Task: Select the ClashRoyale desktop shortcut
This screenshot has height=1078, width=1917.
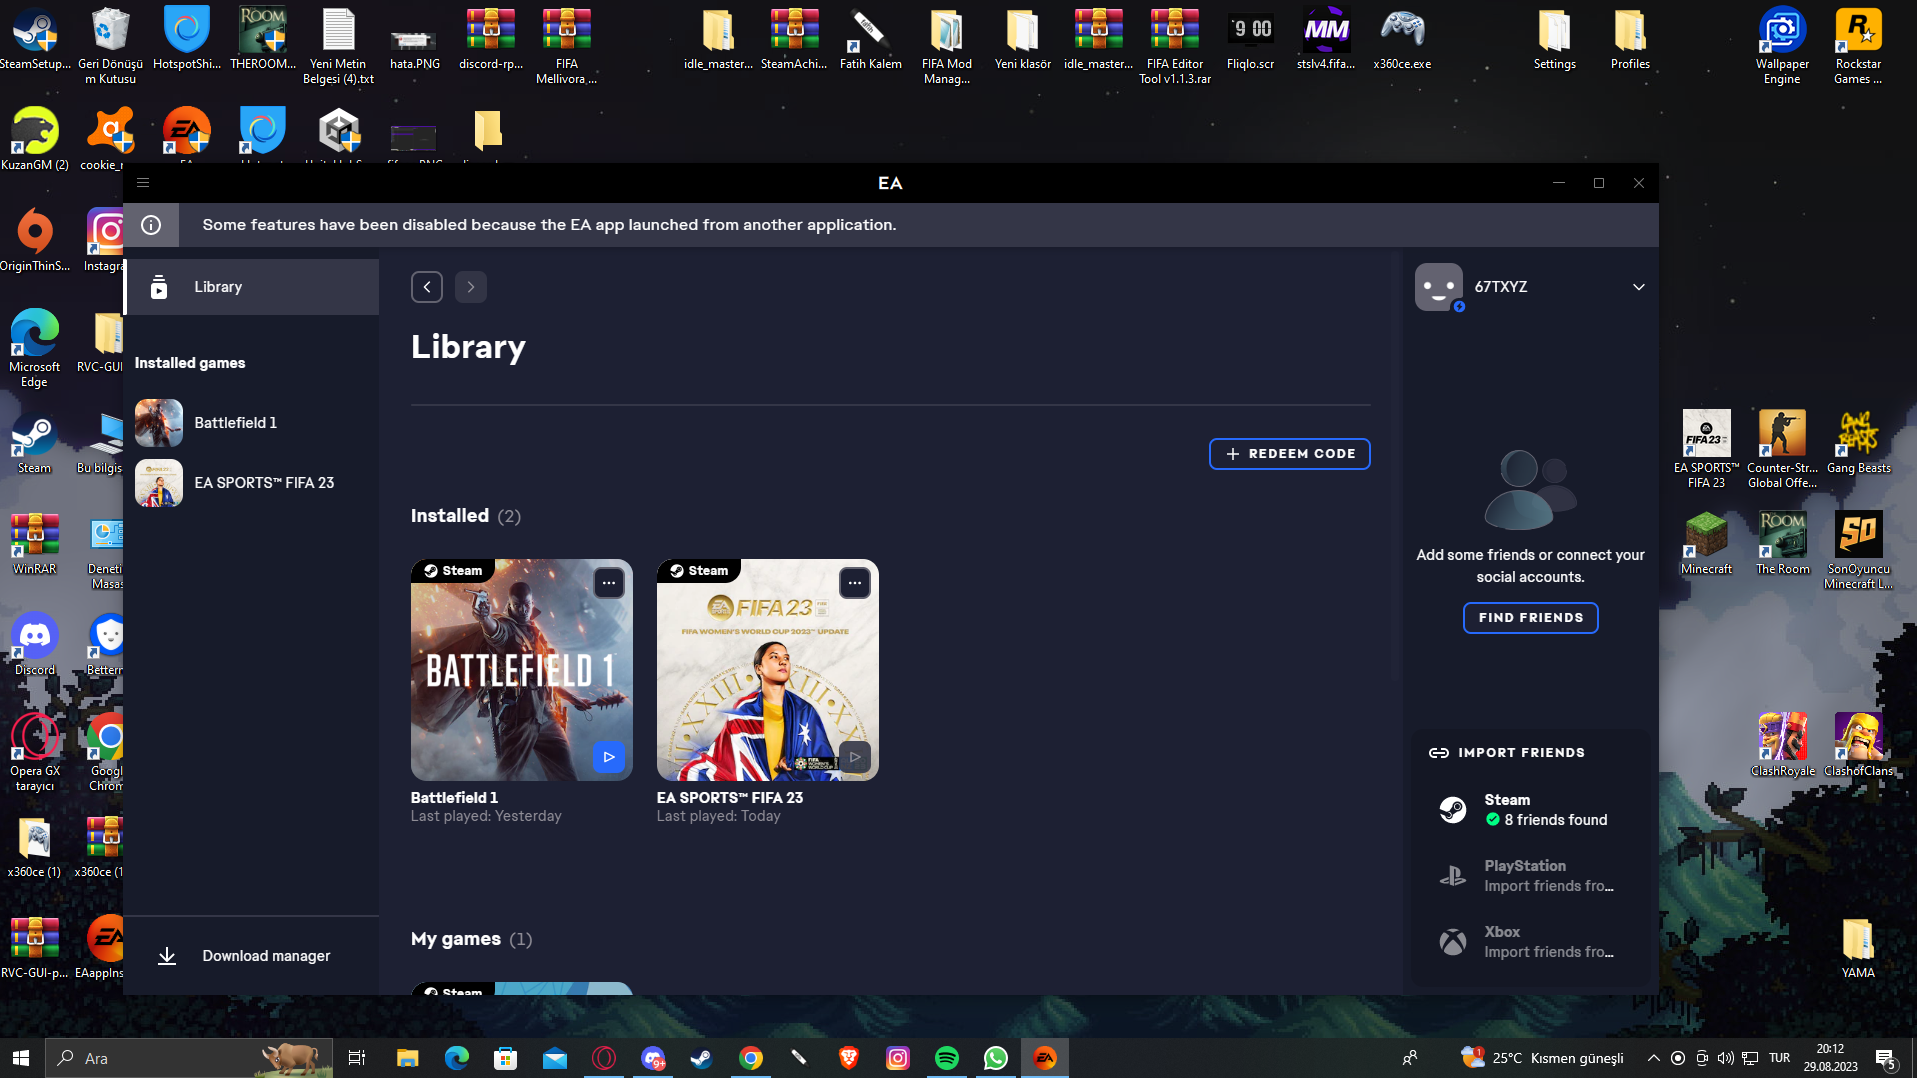Action: click(1783, 745)
